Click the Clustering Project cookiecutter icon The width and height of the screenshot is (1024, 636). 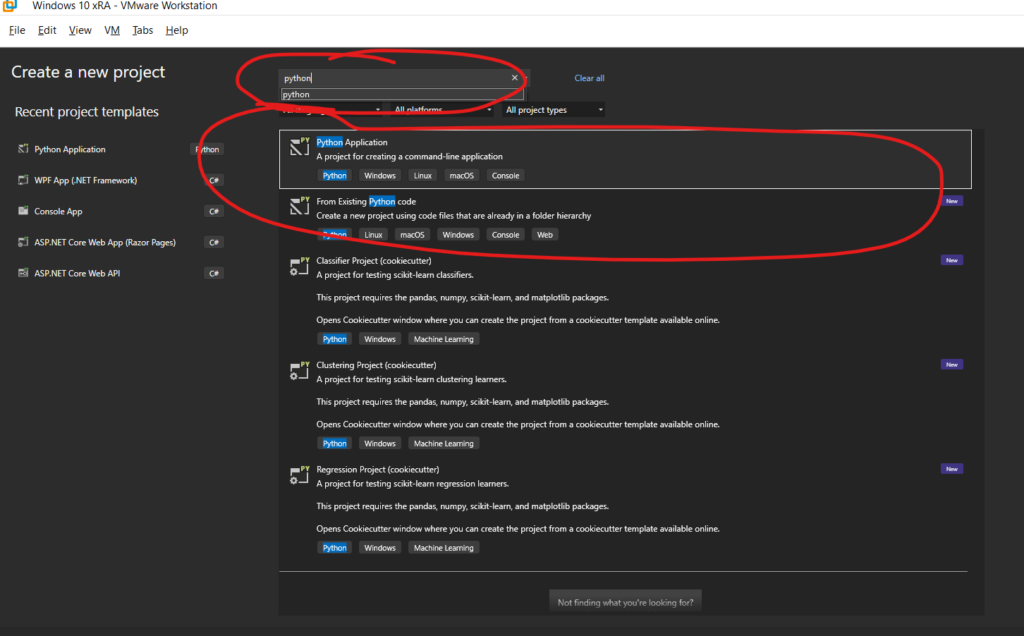300,369
